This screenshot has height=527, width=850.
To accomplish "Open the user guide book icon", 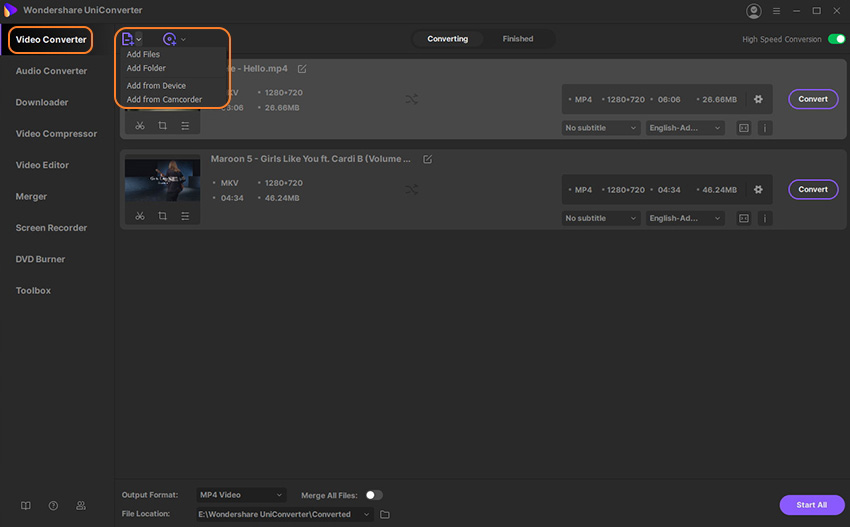I will coord(25,505).
